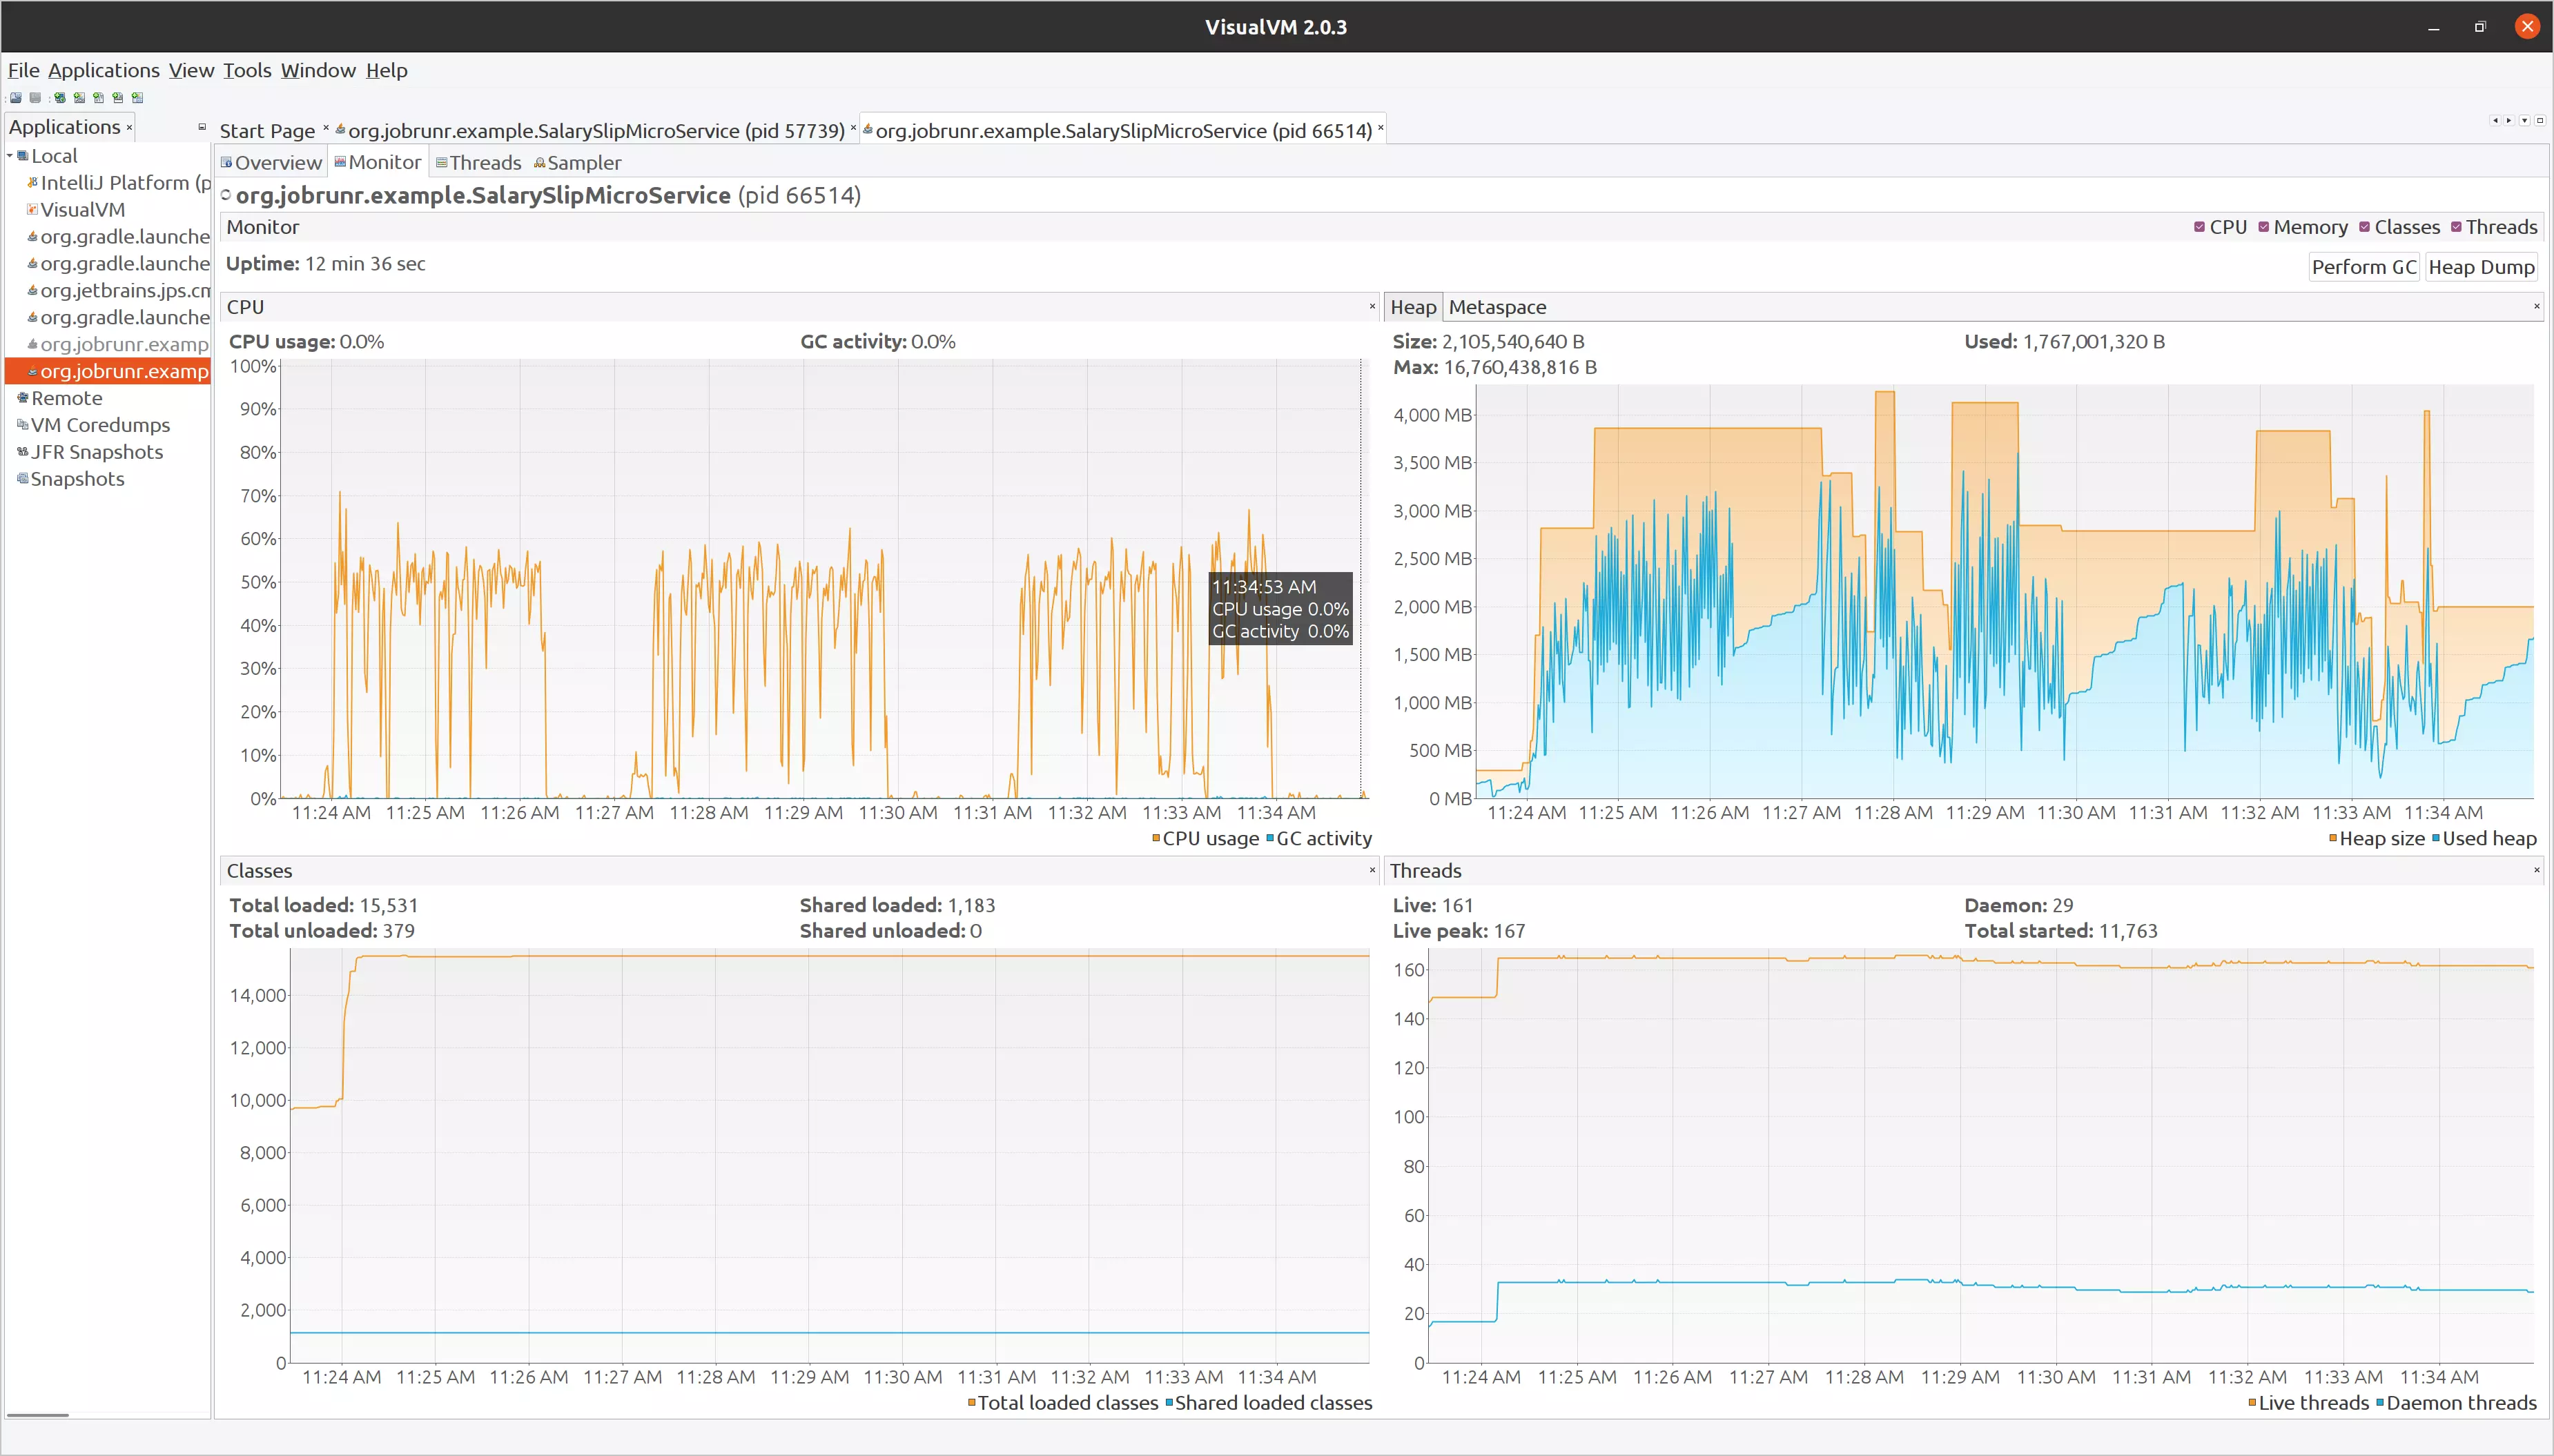Open the document tabs list dropdown
Image resolution: width=2554 pixels, height=1456 pixels.
tap(2524, 120)
